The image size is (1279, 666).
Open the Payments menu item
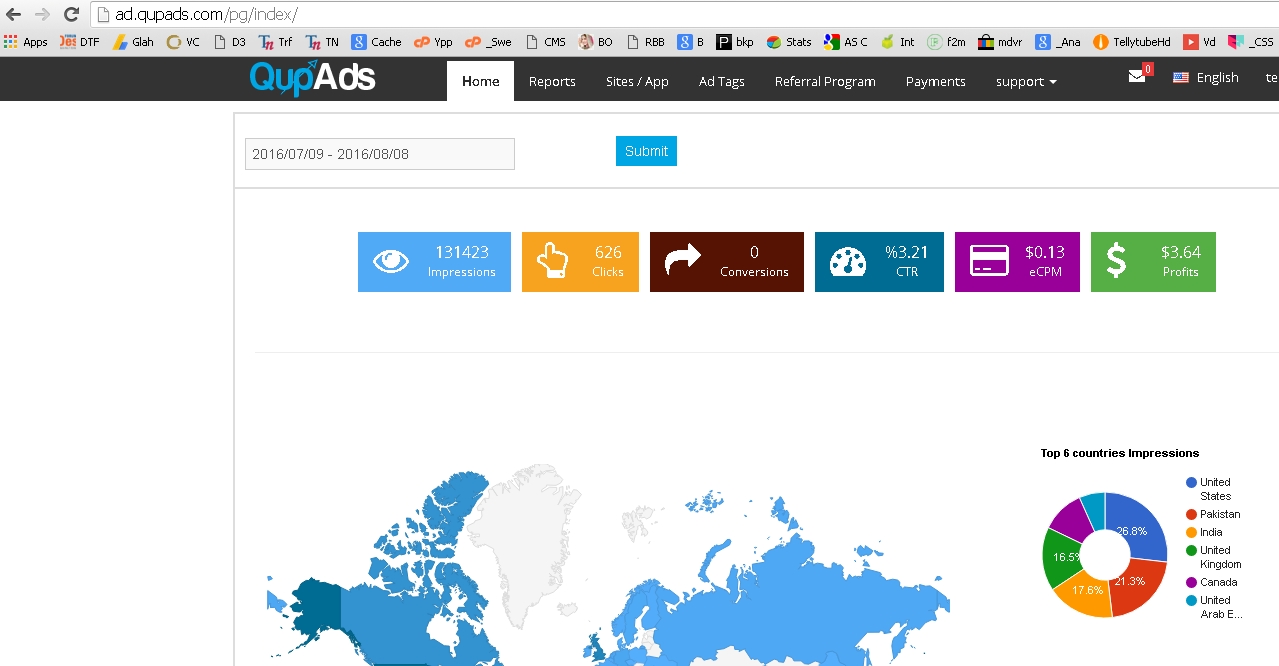click(x=936, y=81)
